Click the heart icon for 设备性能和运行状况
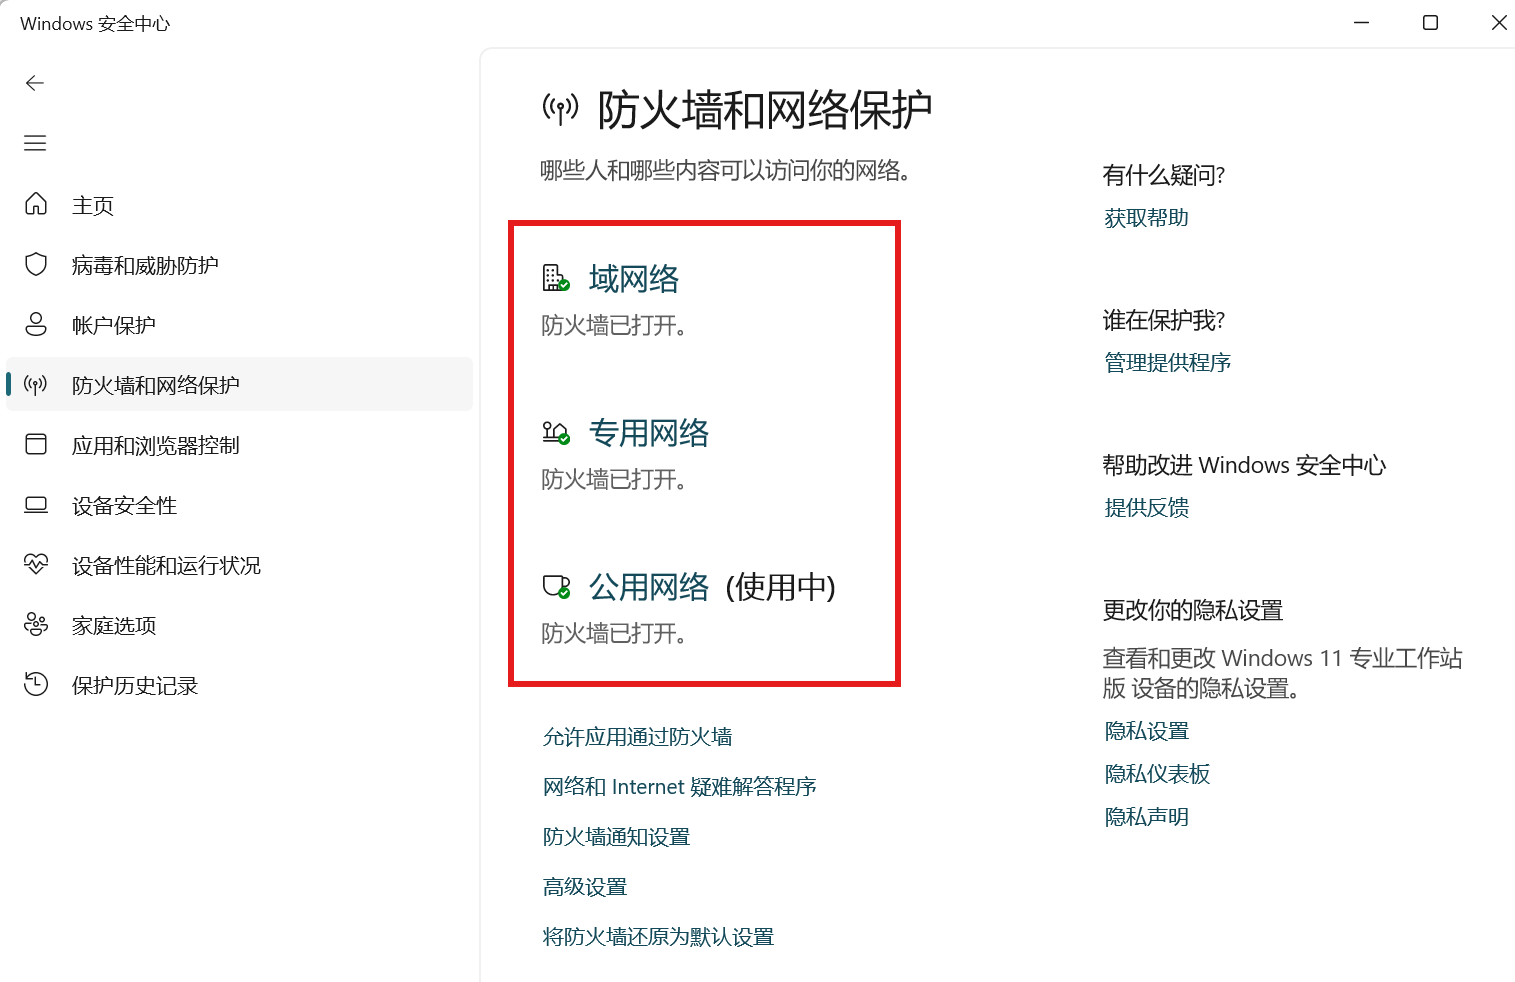The image size is (1515, 982). point(36,565)
